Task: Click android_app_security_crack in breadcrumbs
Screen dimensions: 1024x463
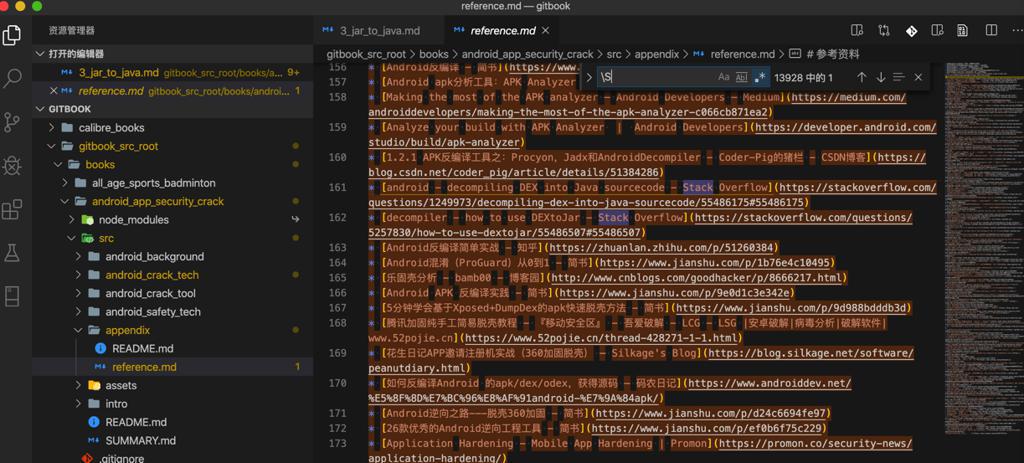Action: click(x=528, y=54)
